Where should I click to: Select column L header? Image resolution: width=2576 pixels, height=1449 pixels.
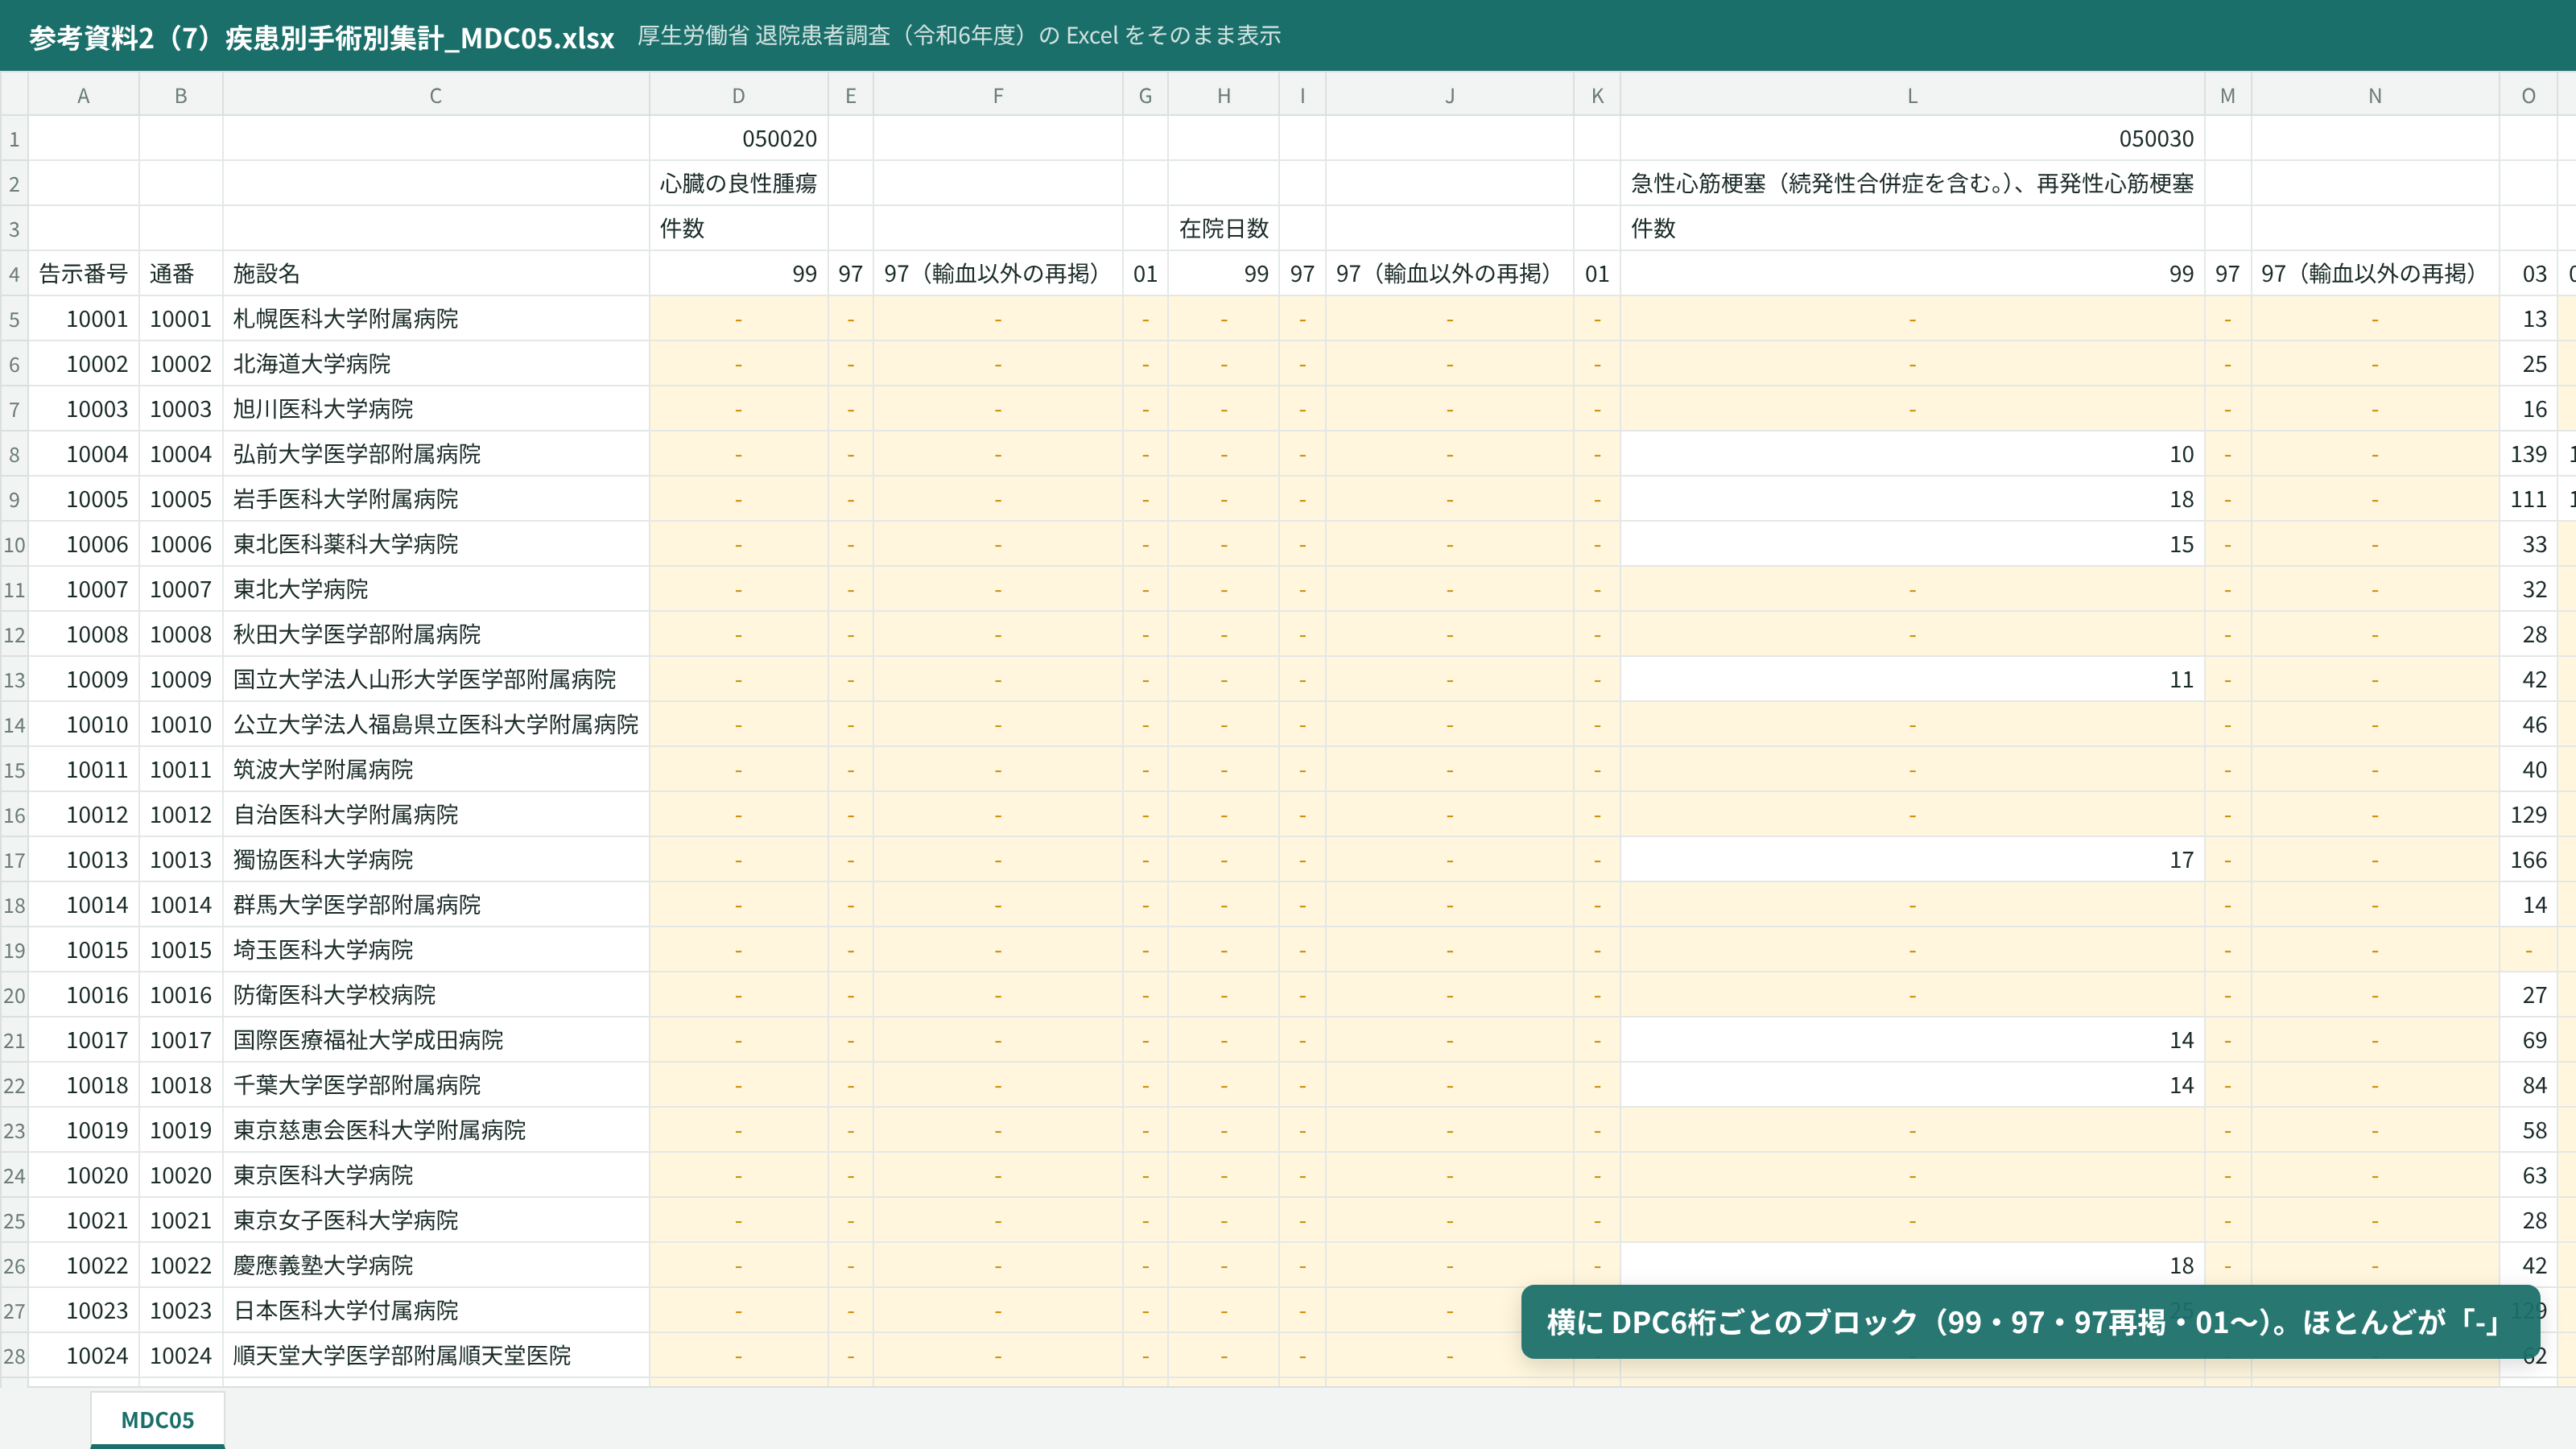[x=1912, y=95]
